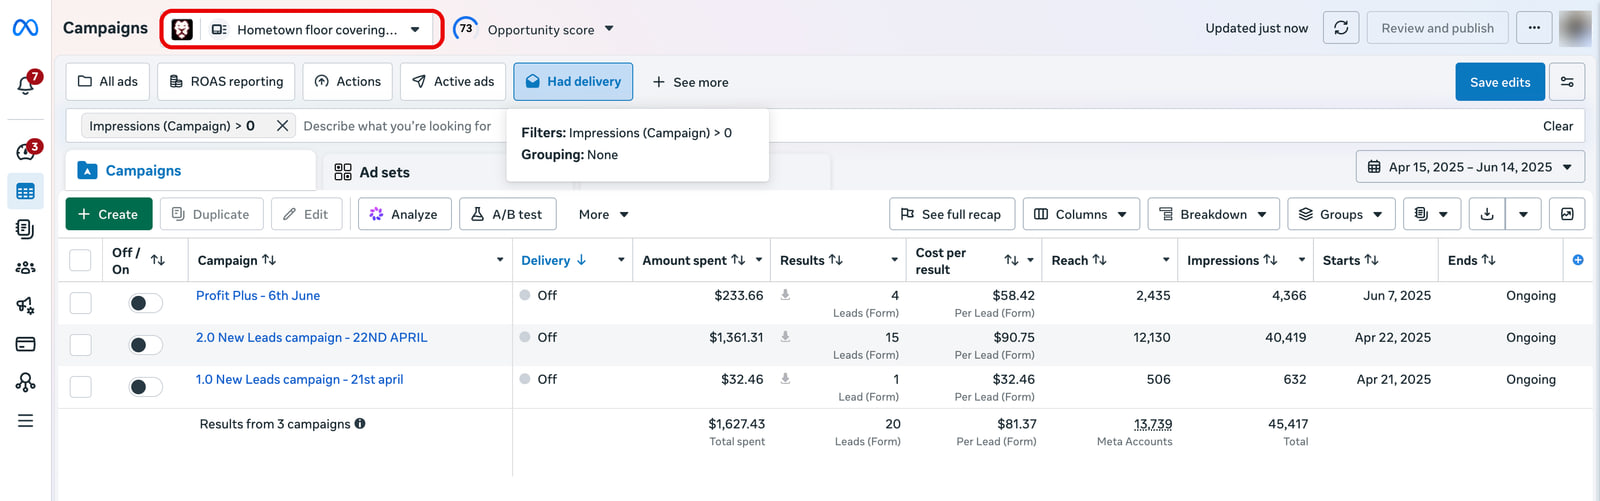Viewport: 1600px width, 501px height.
Task: Click the search filter input field
Action: click(398, 126)
